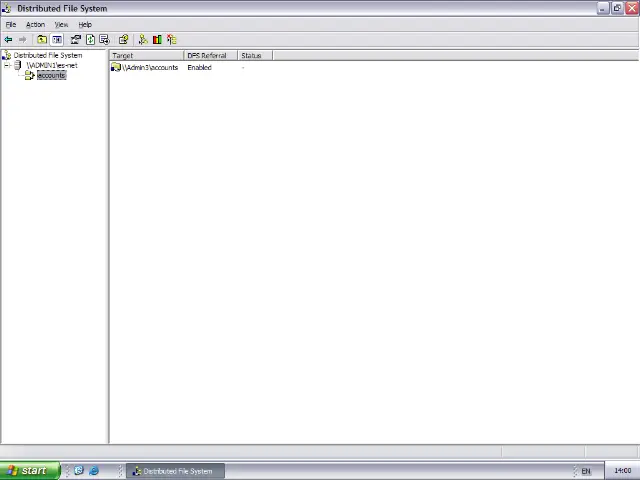Viewport: 640px width, 480px height.
Task: Open the Action menu
Action: [35, 24]
